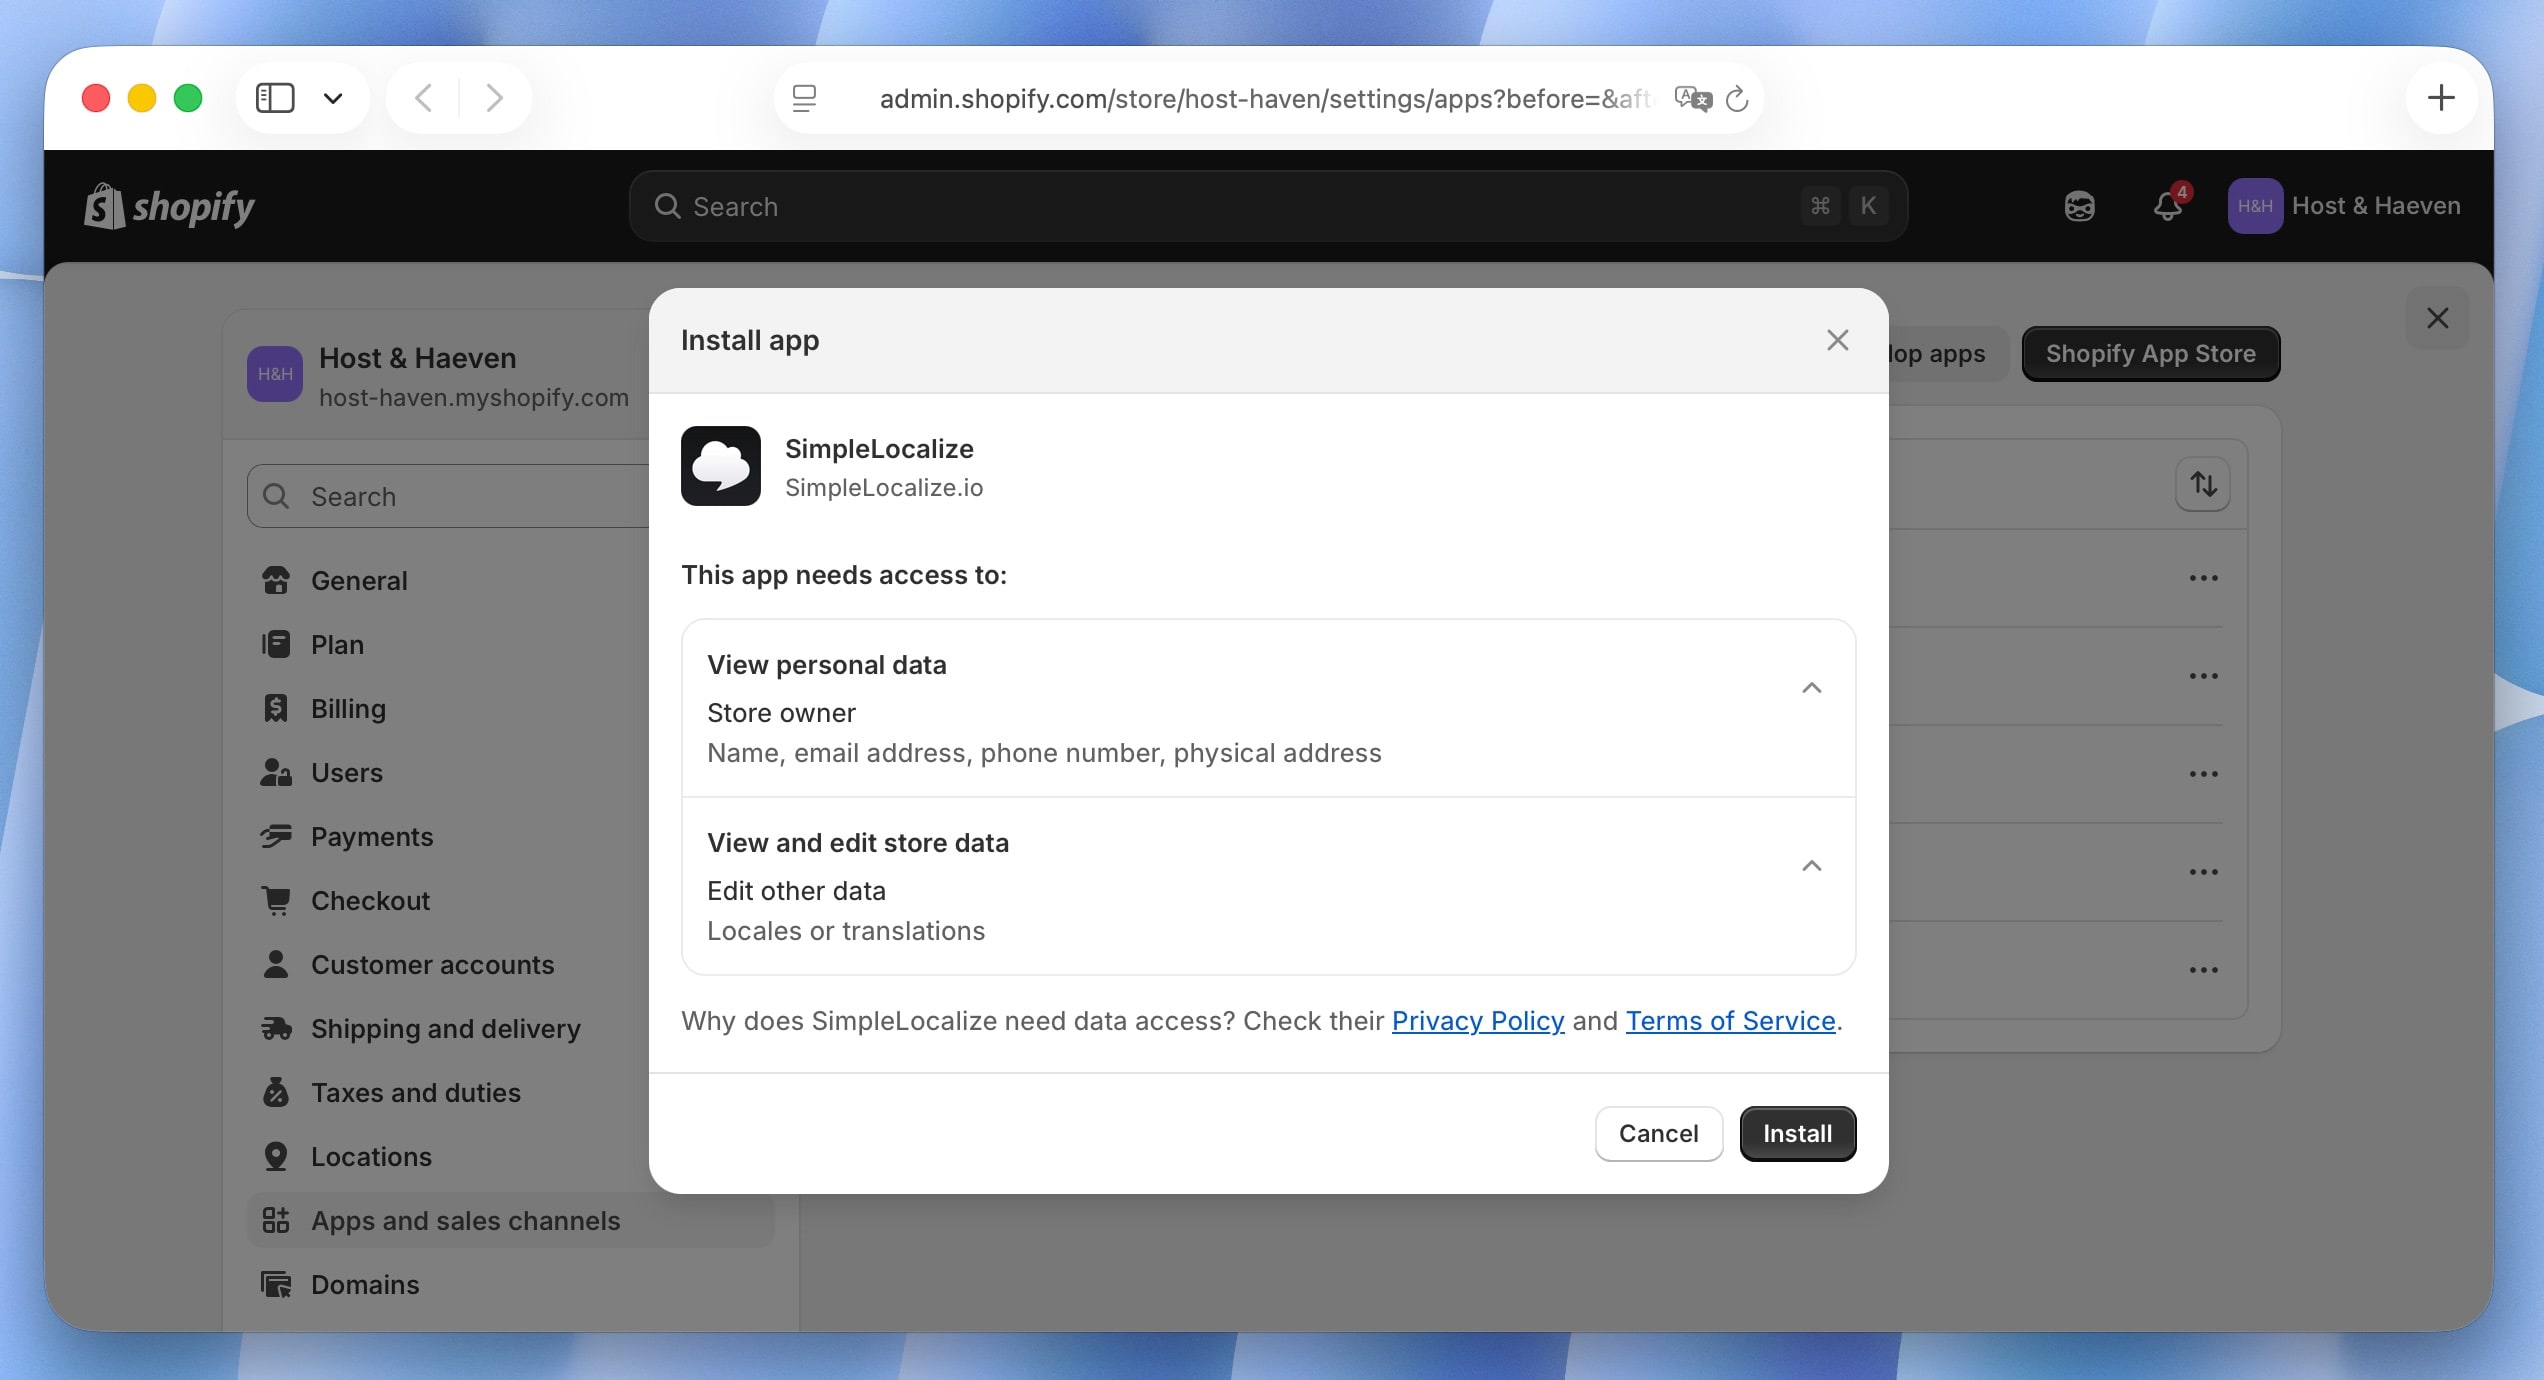Viewport: 2544px width, 1380px height.
Task: Click the Payments settings icon
Action: (x=277, y=836)
